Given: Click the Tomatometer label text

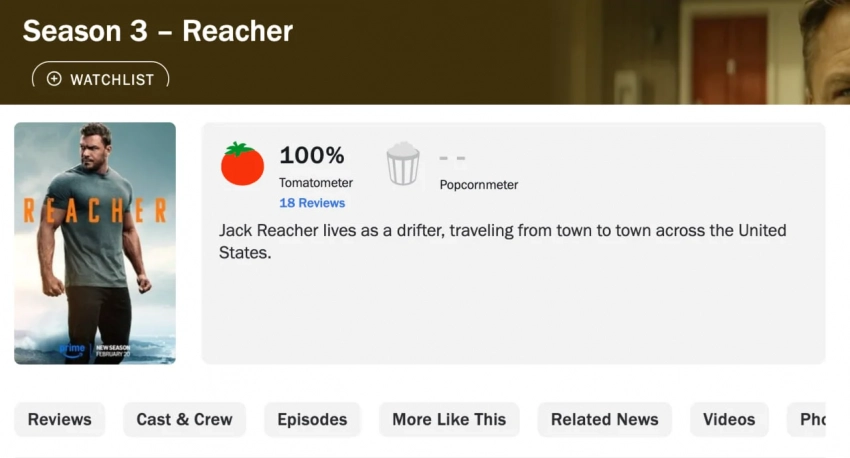Looking at the screenshot, I should click(x=316, y=183).
